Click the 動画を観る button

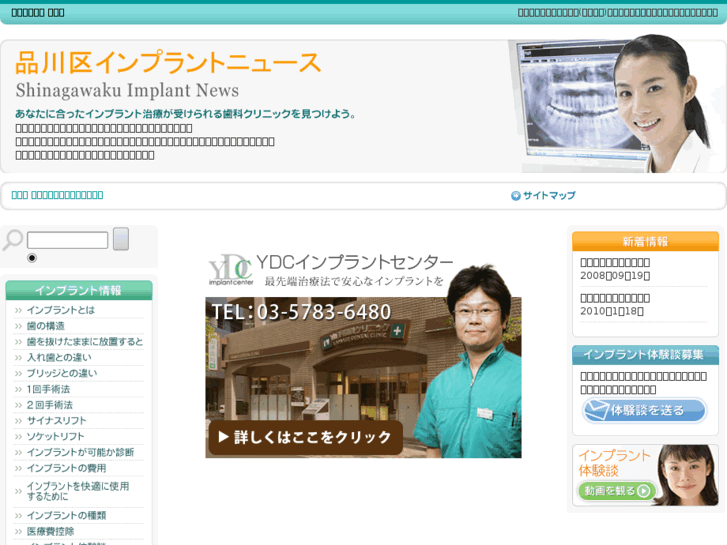point(617,491)
